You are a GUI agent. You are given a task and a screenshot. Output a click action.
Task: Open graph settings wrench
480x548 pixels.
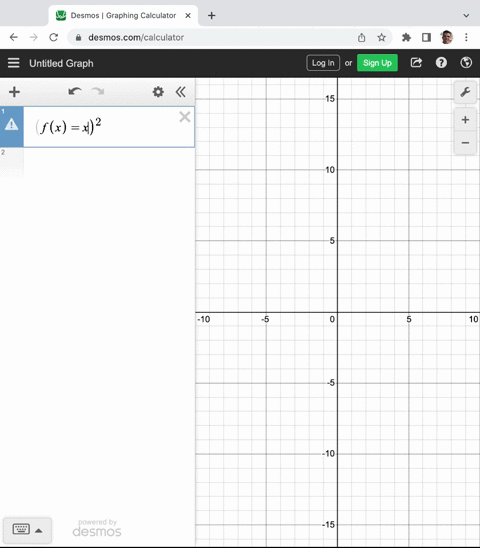click(x=465, y=92)
